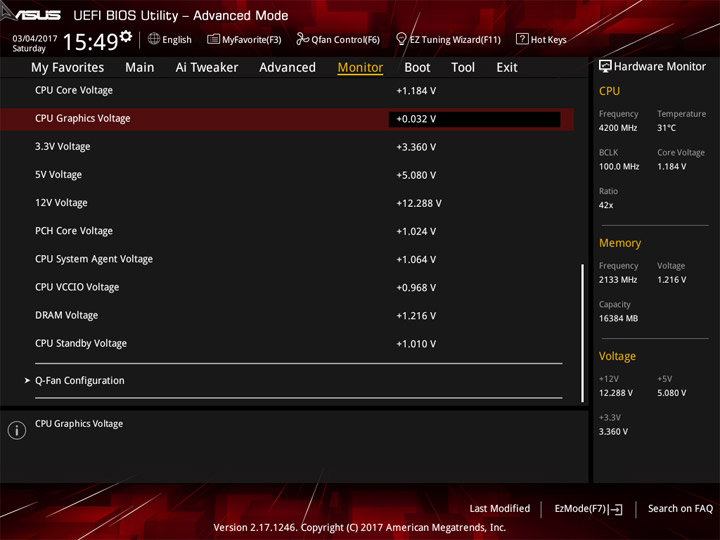Click the +5.080 V value
The width and height of the screenshot is (720, 540).
tap(416, 175)
